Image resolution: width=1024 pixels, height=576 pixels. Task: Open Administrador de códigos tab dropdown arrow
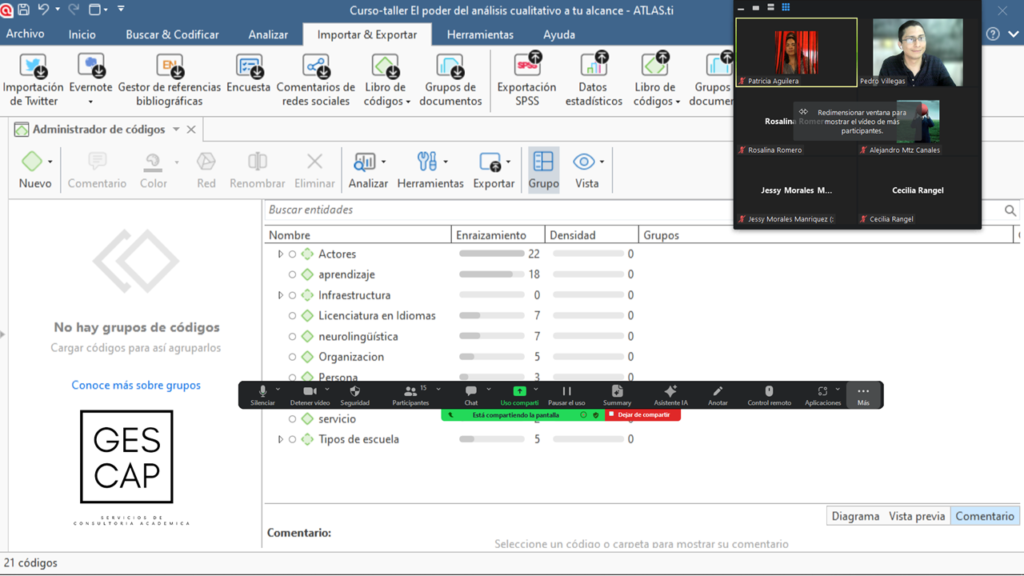176,129
